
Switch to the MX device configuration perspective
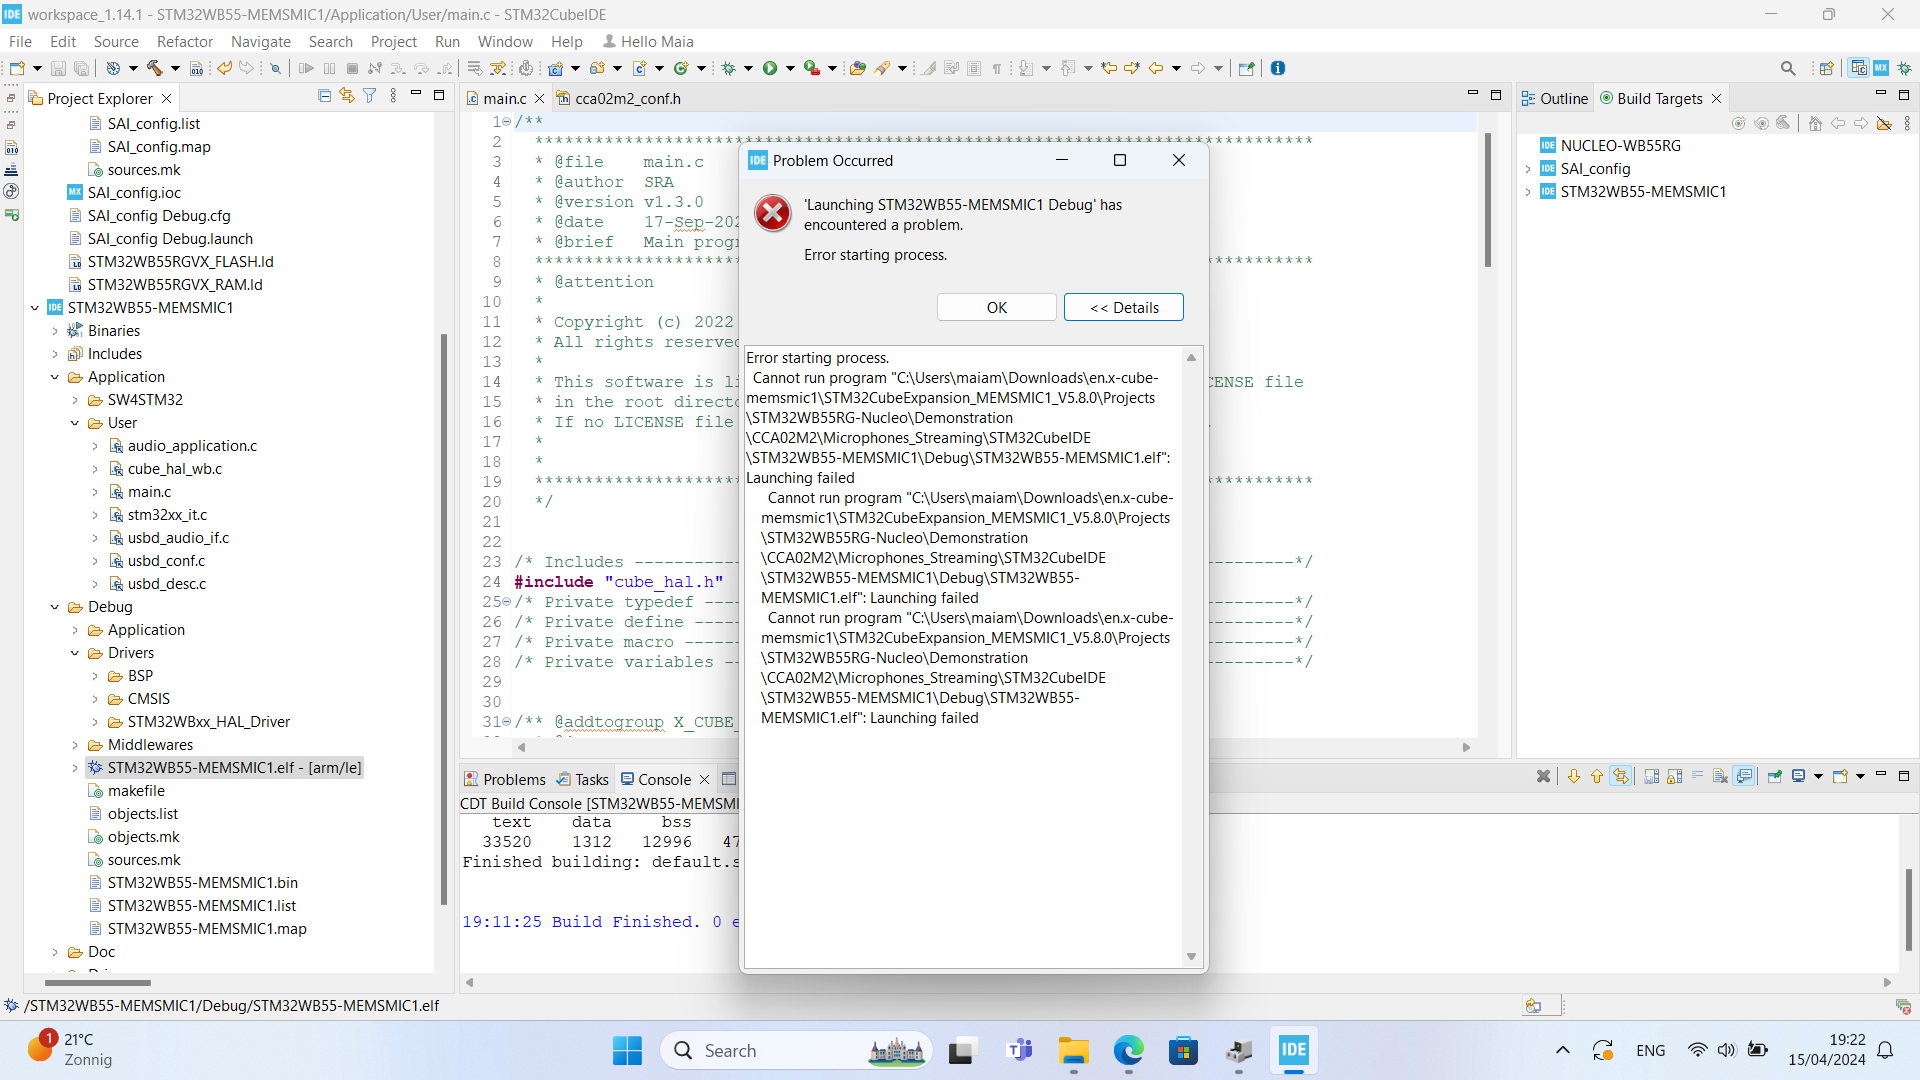tap(1881, 68)
